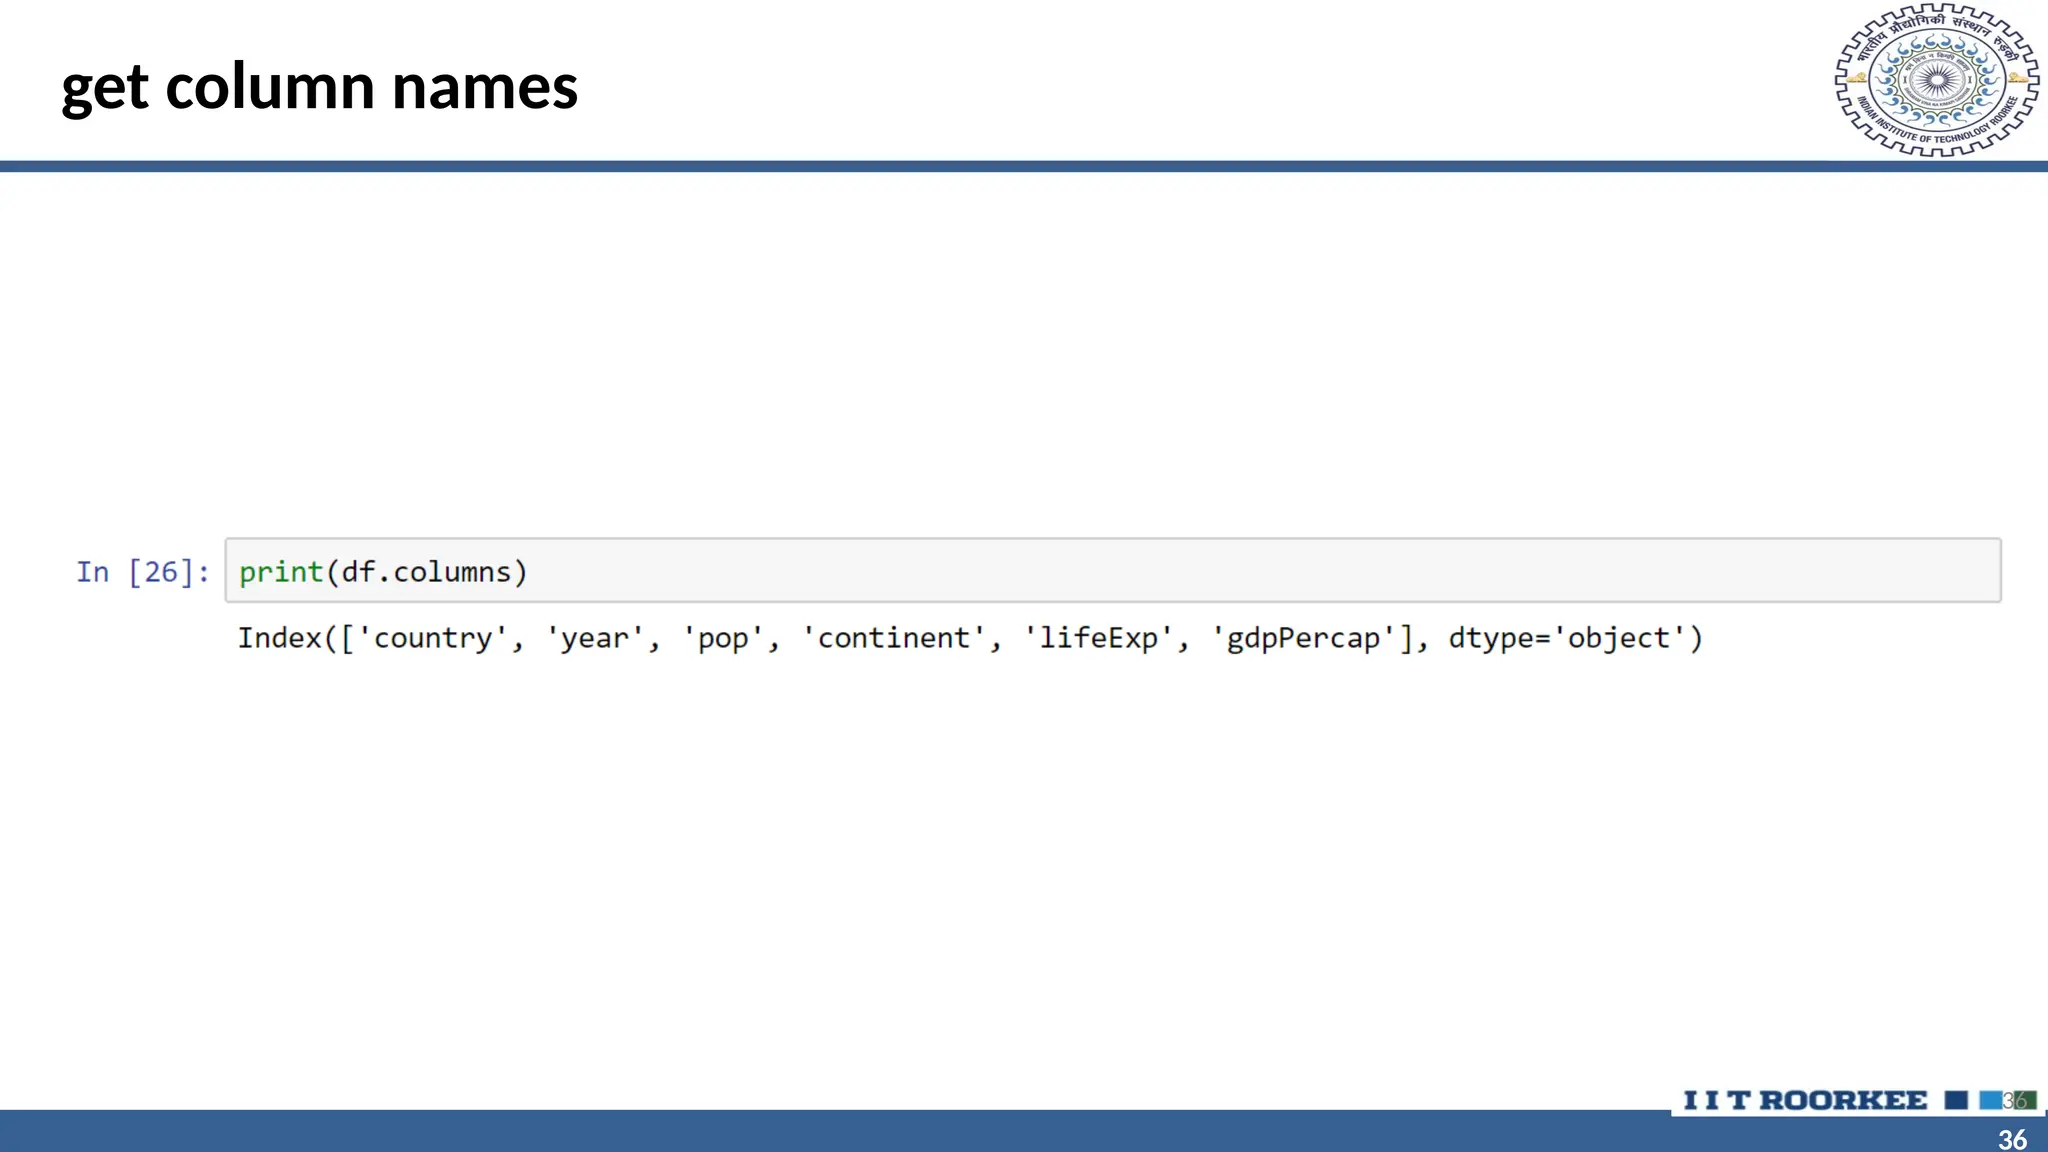Click the blue divider line under title
Screen dimensions: 2048x1152
tap(1000, 166)
